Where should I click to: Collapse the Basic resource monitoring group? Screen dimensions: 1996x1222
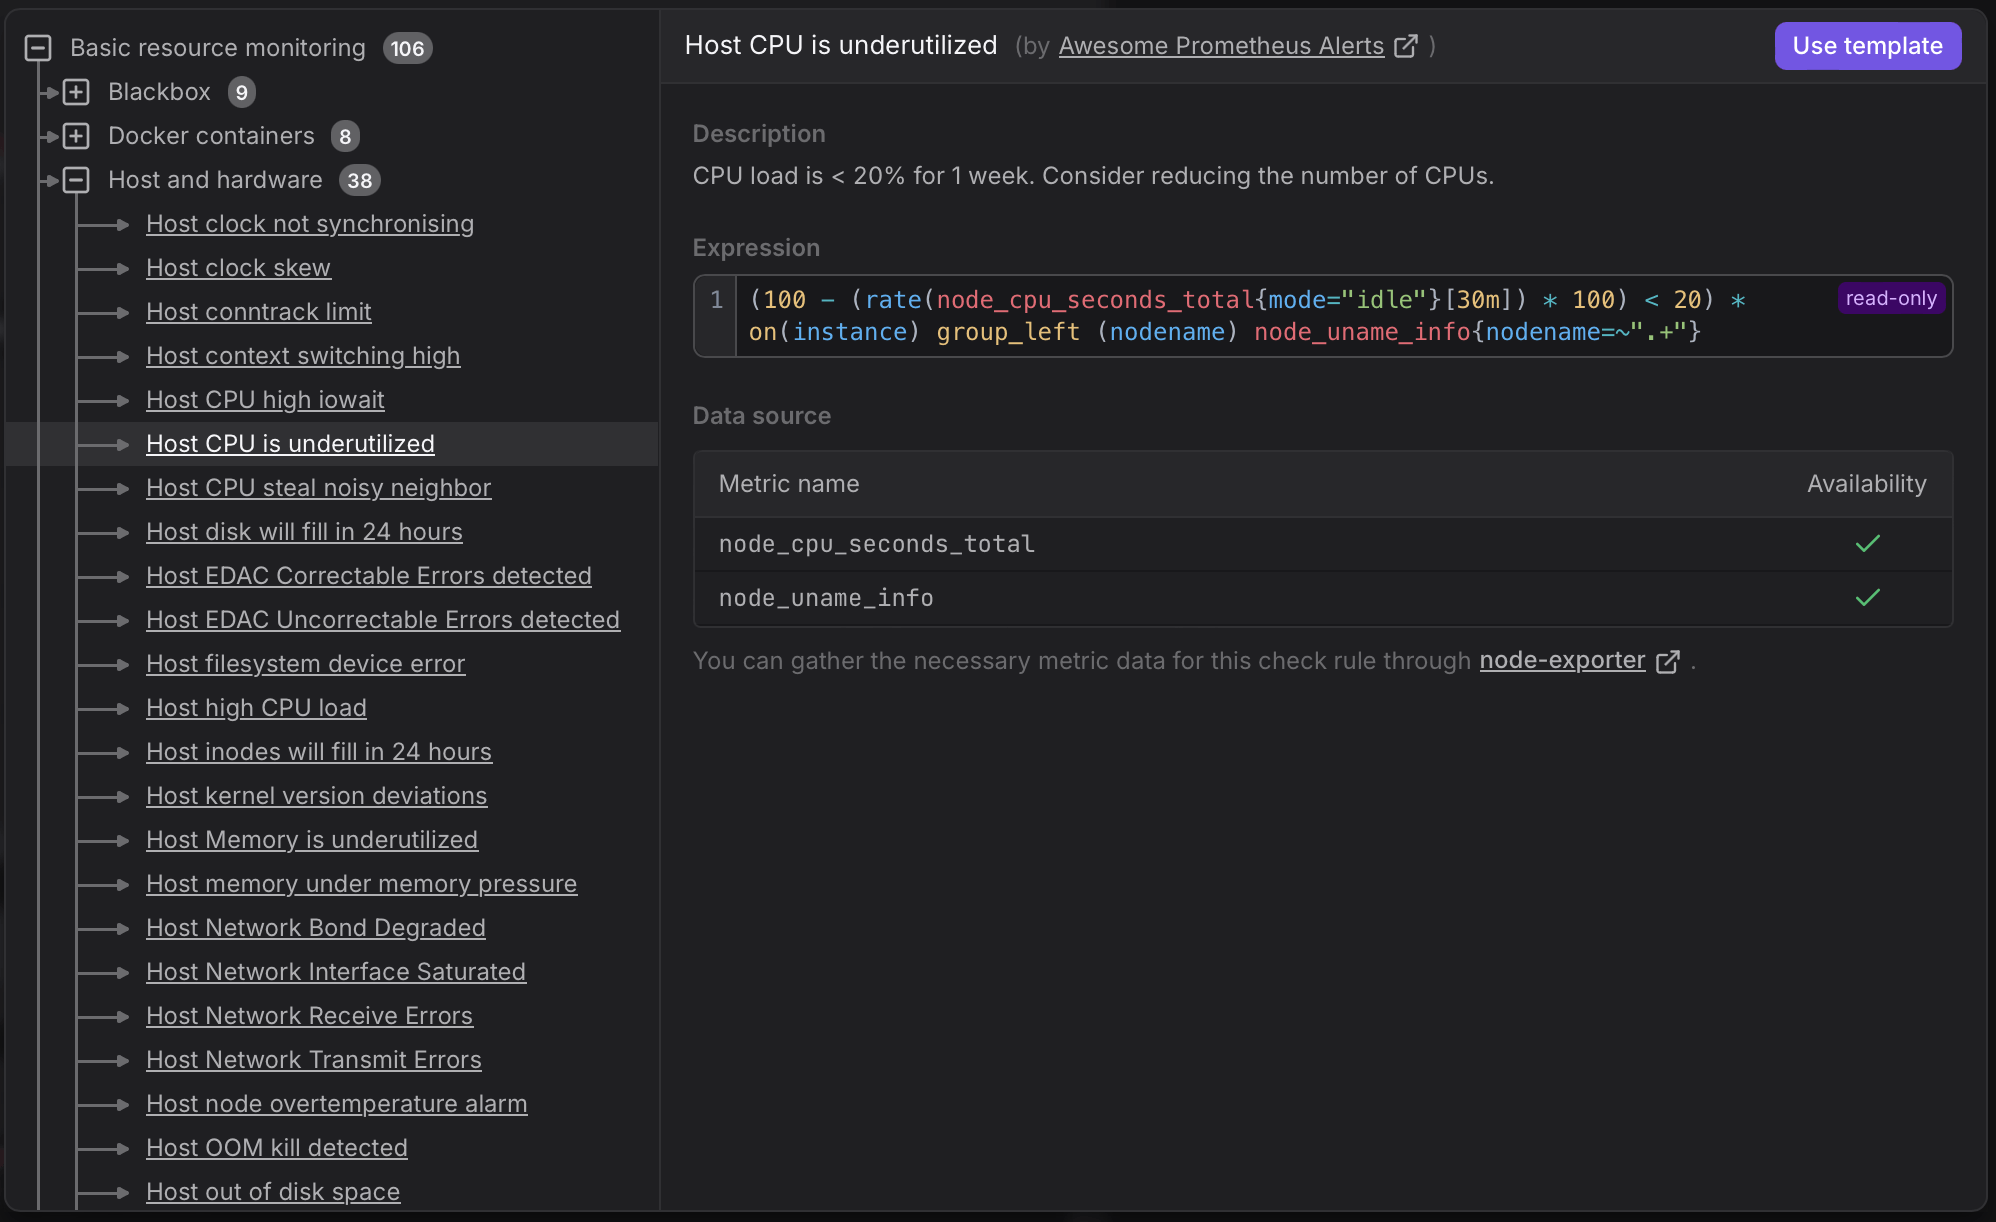(x=38, y=48)
